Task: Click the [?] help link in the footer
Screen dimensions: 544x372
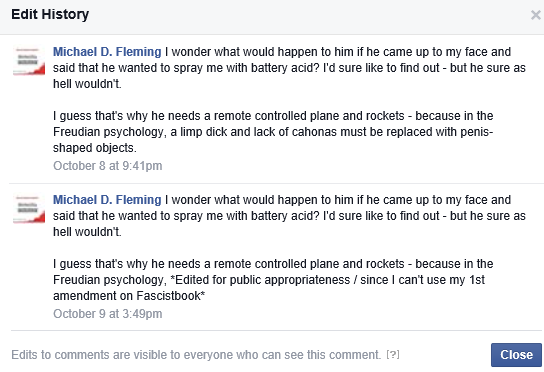Action: [x=393, y=355]
